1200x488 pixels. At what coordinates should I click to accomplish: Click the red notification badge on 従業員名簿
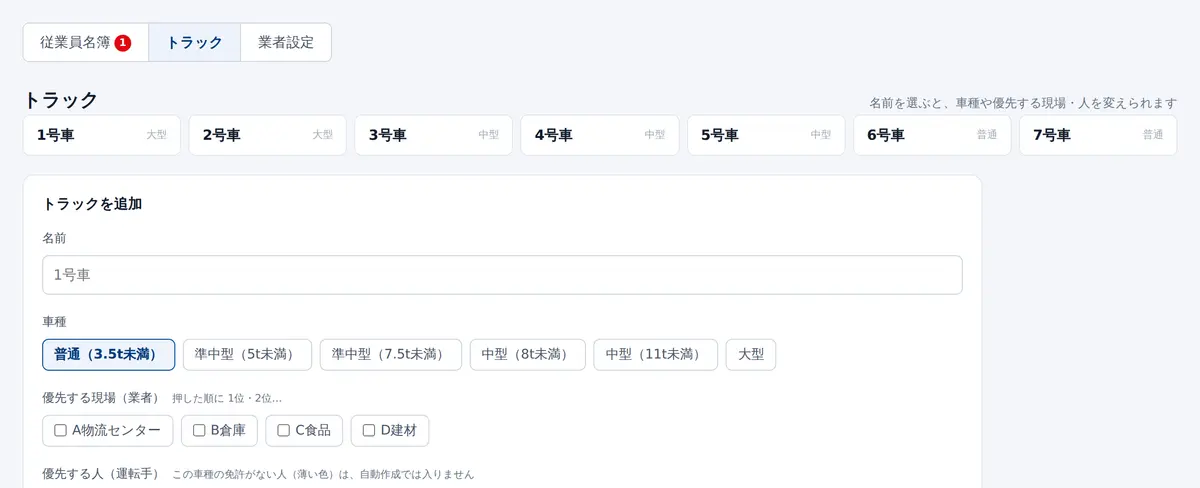point(123,43)
